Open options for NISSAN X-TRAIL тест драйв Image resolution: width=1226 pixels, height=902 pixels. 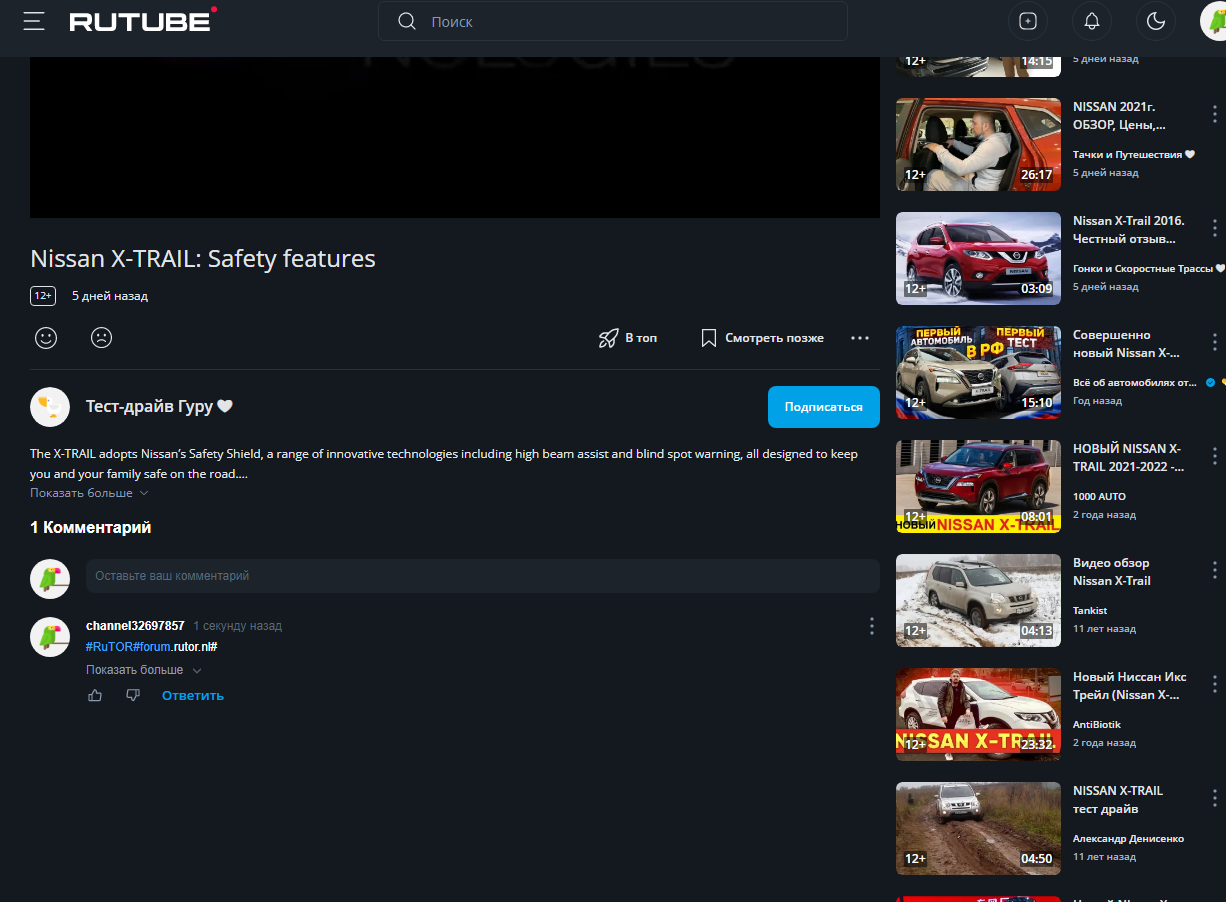click(1215, 798)
